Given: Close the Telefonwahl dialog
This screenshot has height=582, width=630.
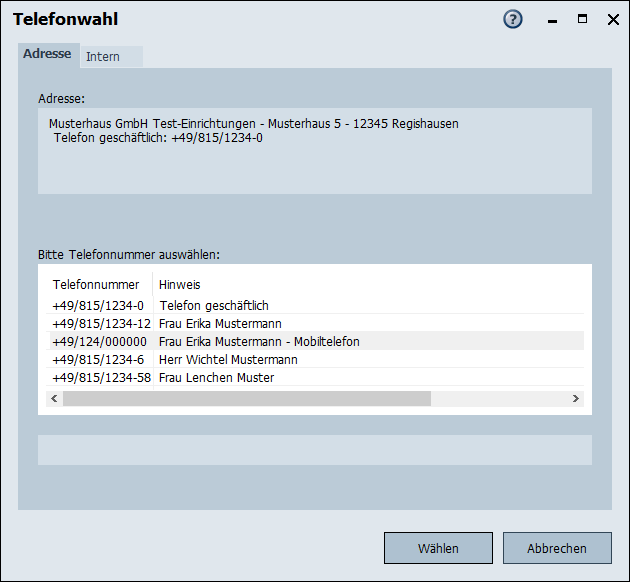Looking at the screenshot, I should pos(613,19).
